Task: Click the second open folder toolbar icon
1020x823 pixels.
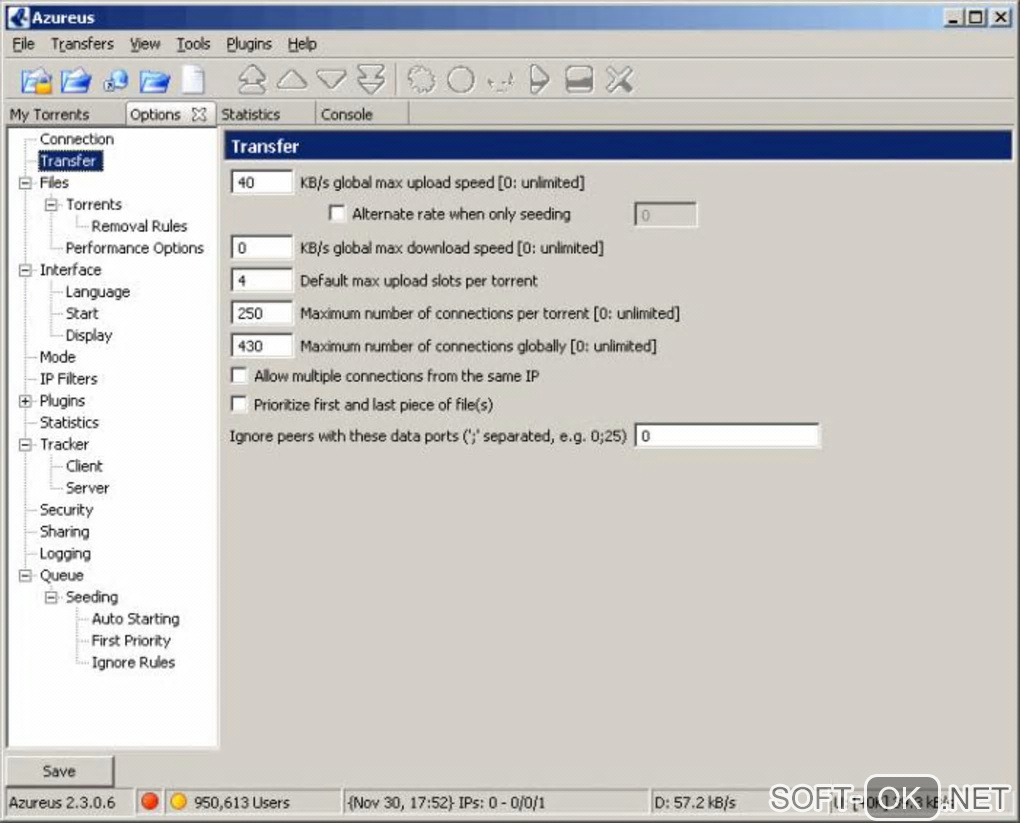Action: [x=76, y=81]
